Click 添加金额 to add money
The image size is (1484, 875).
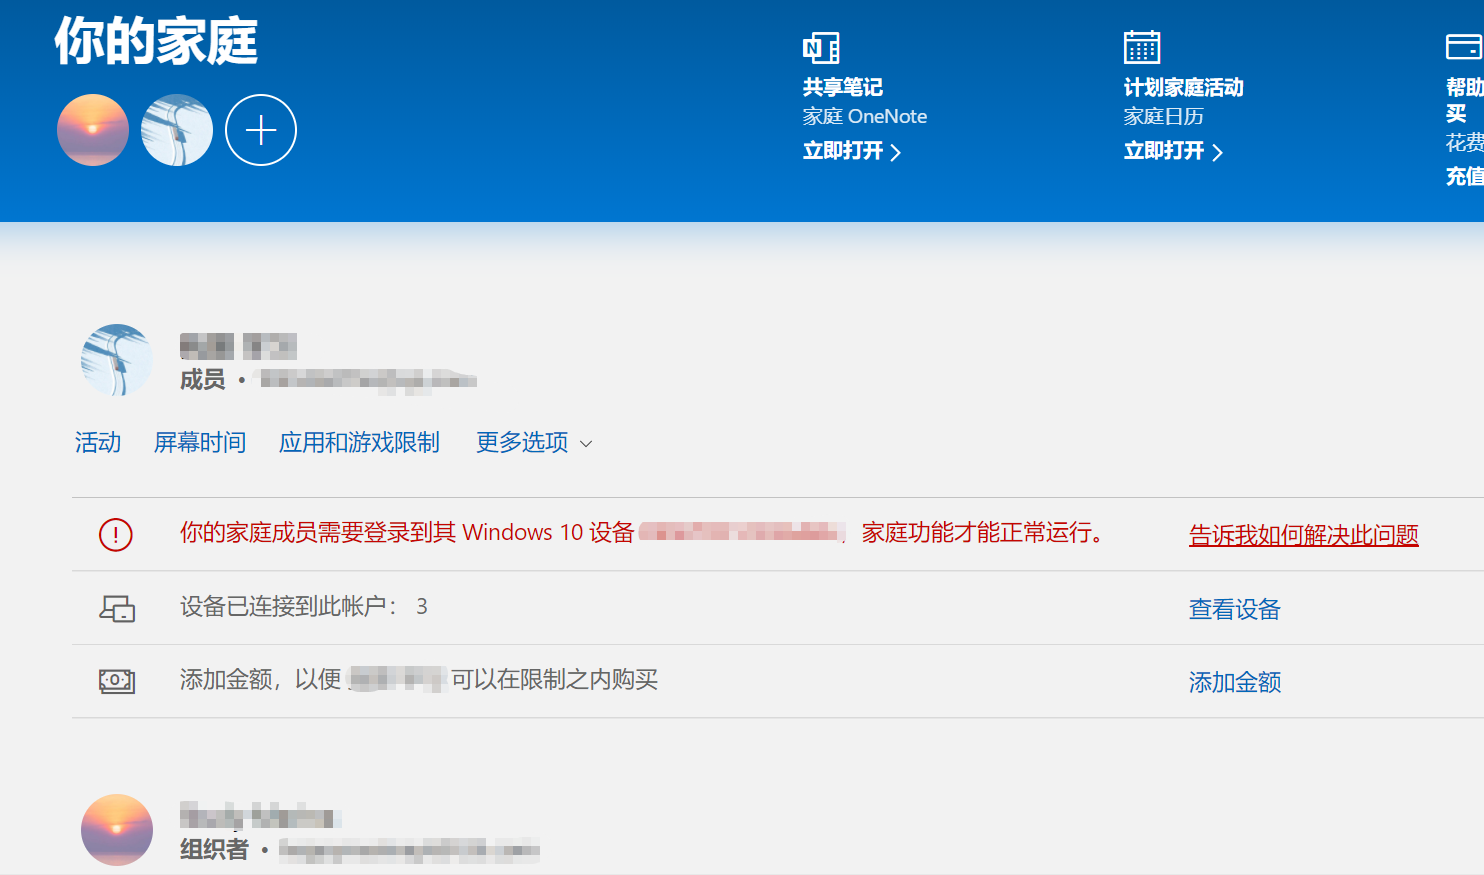point(1234,681)
